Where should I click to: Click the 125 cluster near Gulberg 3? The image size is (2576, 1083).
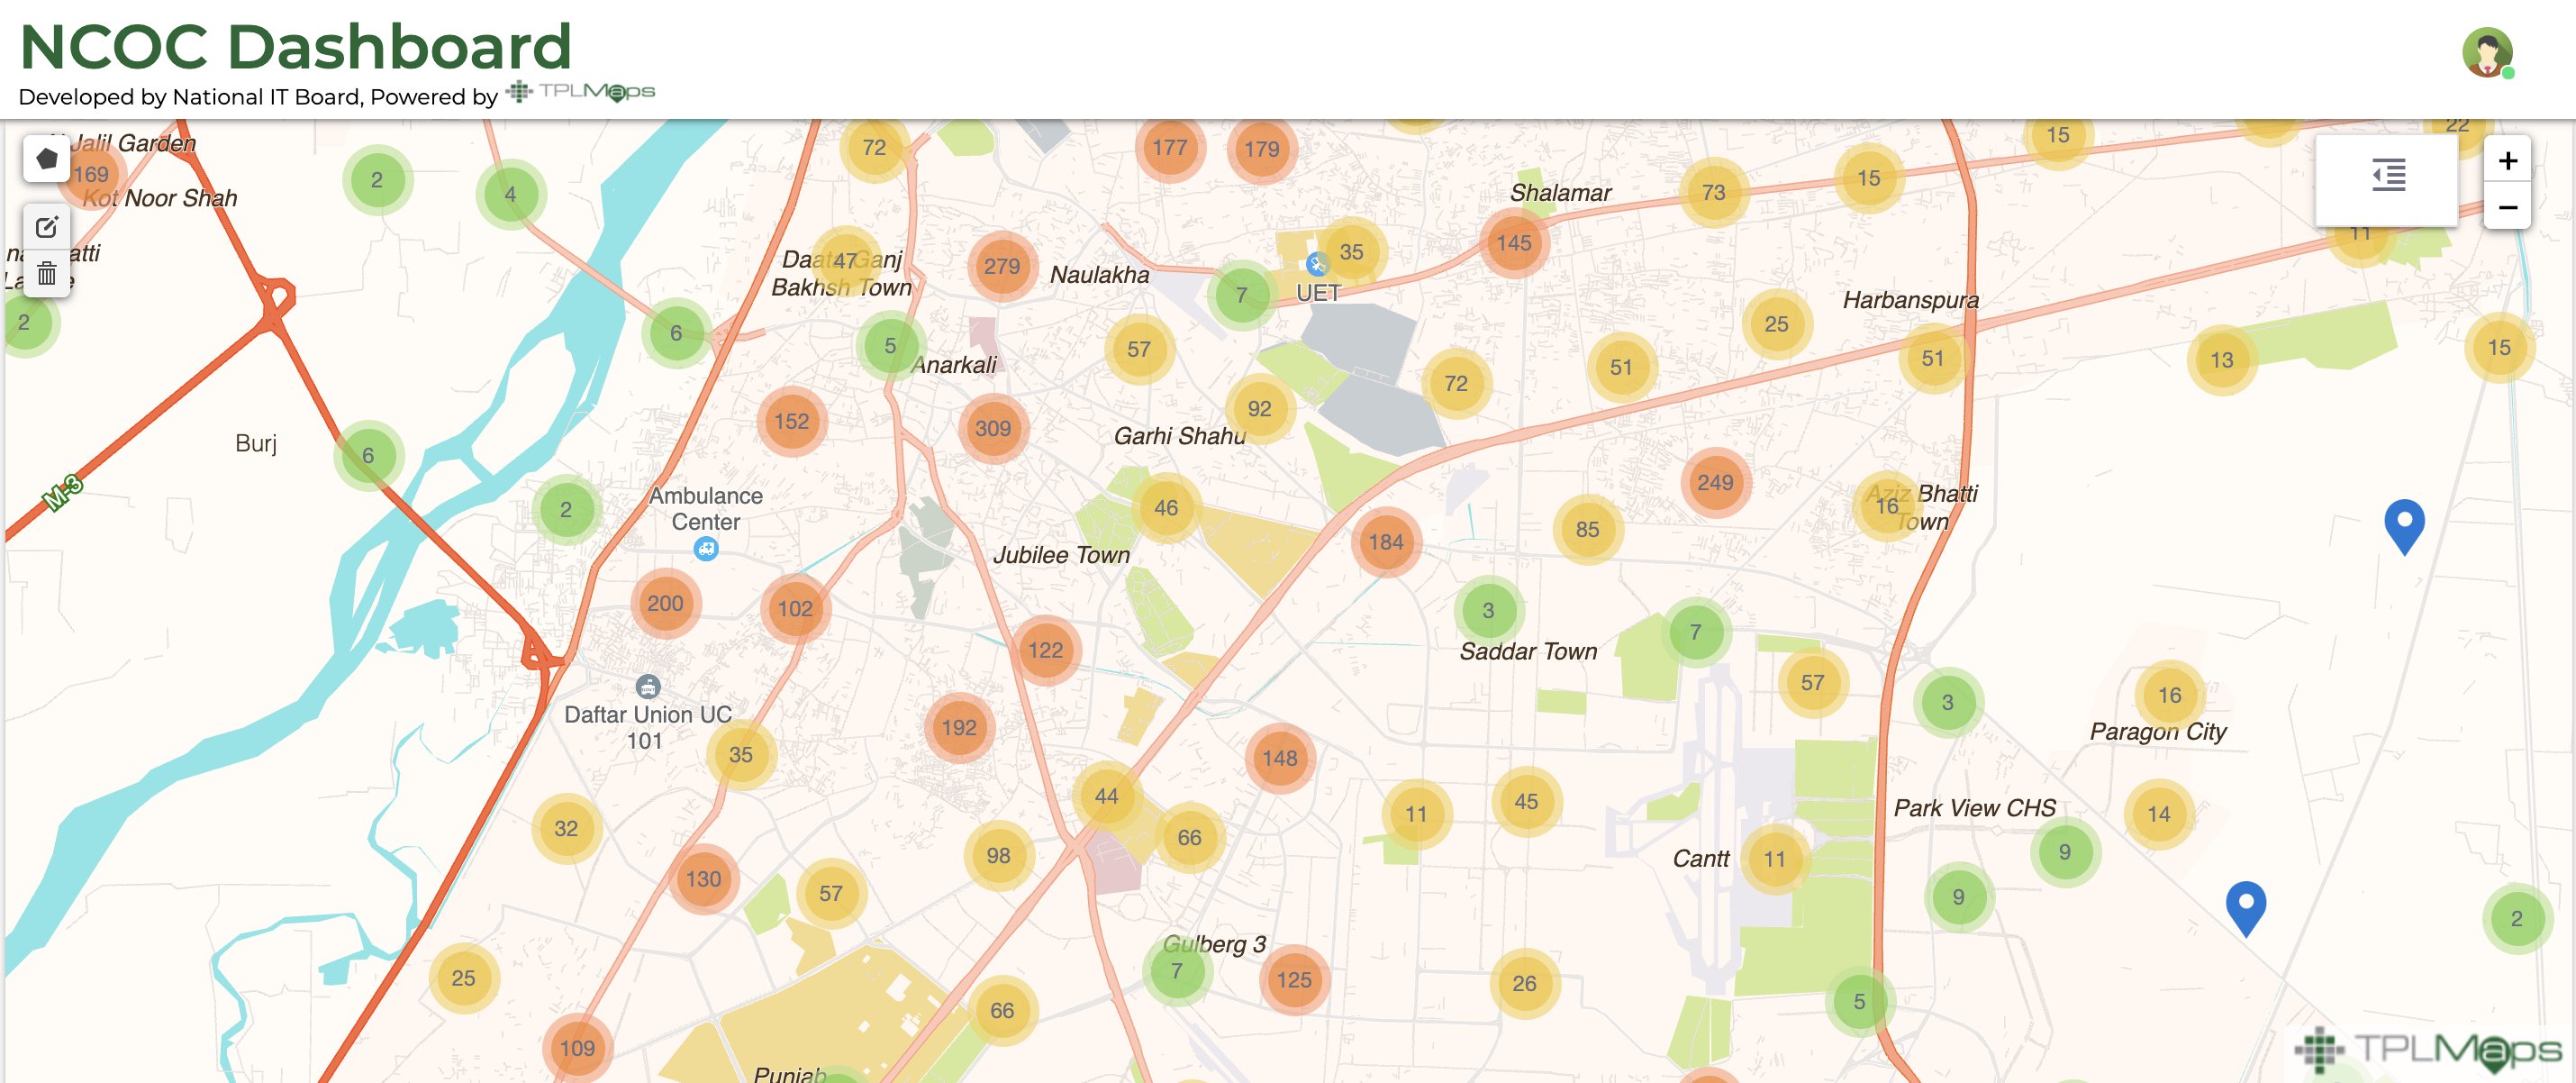pyautogui.click(x=1293, y=980)
